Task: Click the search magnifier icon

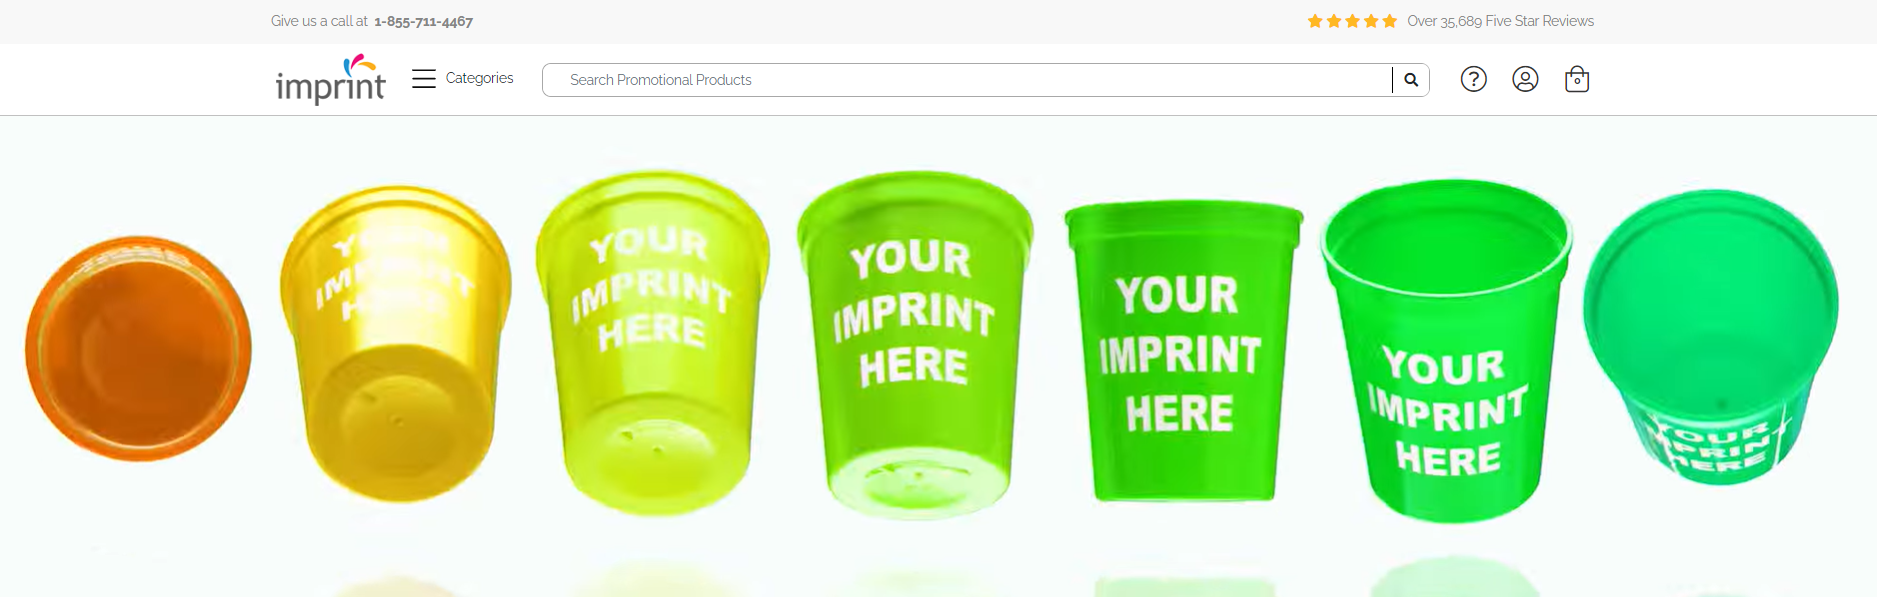Action: tap(1411, 80)
